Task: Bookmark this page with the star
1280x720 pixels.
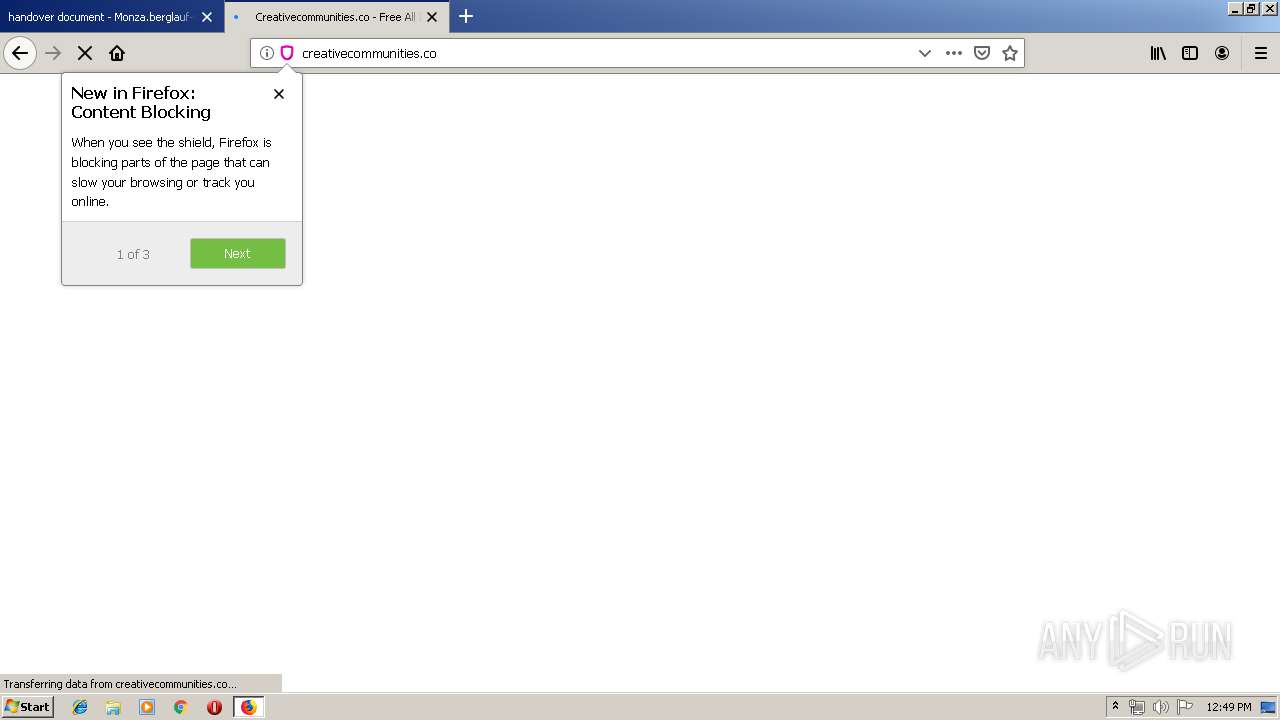Action: point(1010,53)
